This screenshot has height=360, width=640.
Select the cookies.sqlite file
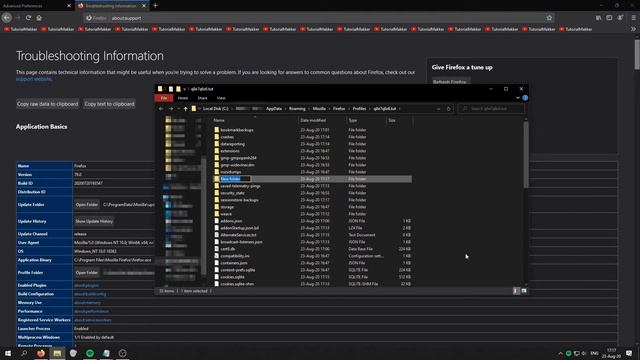pyautogui.click(x=232, y=277)
